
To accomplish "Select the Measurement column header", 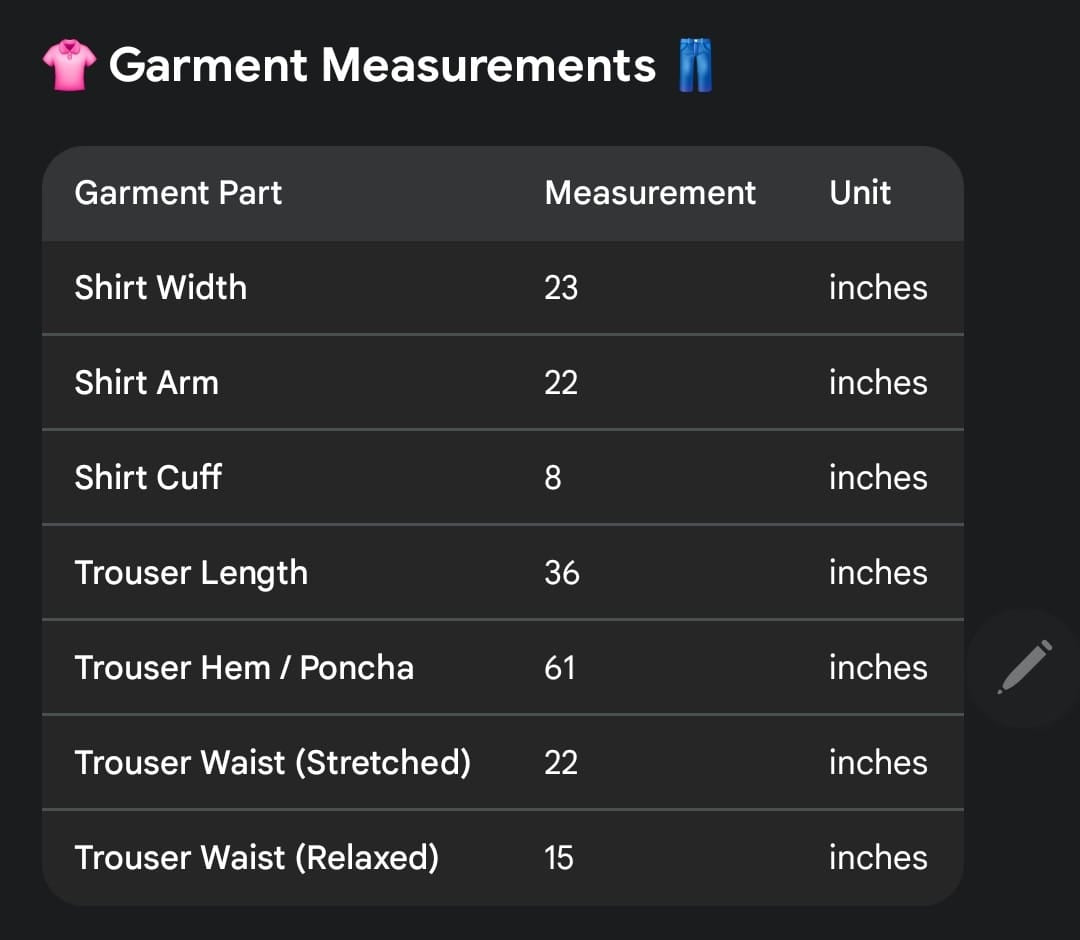I will [650, 193].
